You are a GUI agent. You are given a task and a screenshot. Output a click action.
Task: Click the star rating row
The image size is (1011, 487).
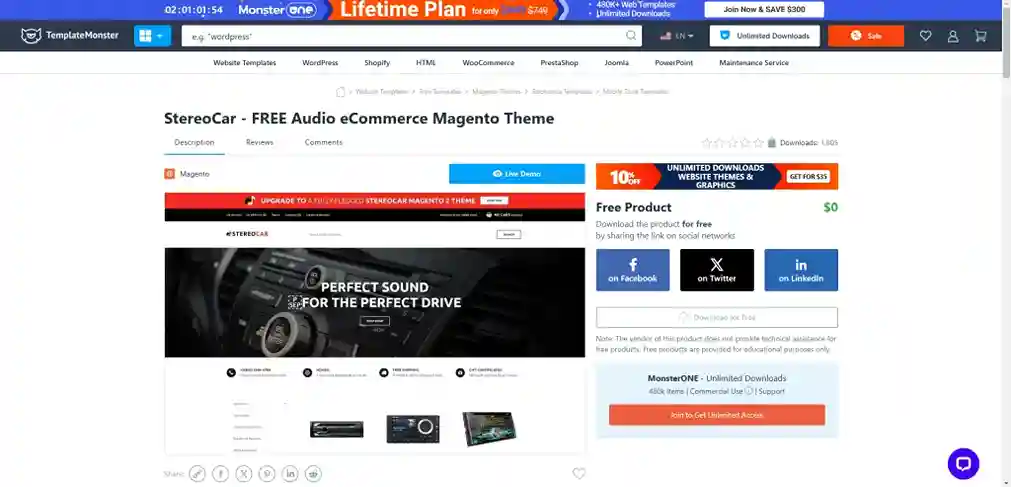[x=732, y=143]
